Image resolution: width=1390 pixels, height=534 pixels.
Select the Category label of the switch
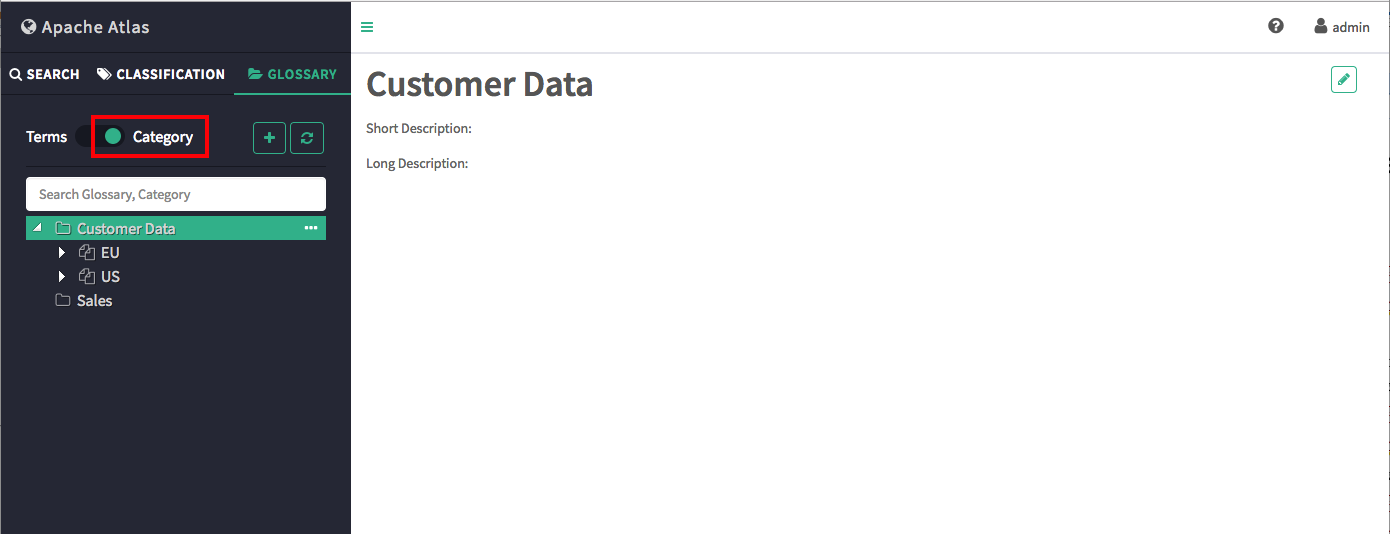pyautogui.click(x=163, y=137)
